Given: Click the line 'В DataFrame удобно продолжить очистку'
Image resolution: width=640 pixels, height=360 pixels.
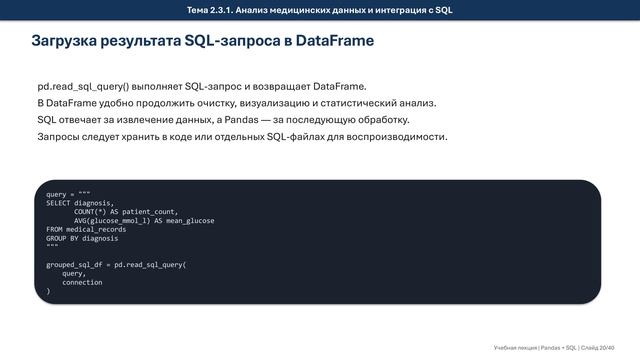Looking at the screenshot, I should (237, 103).
